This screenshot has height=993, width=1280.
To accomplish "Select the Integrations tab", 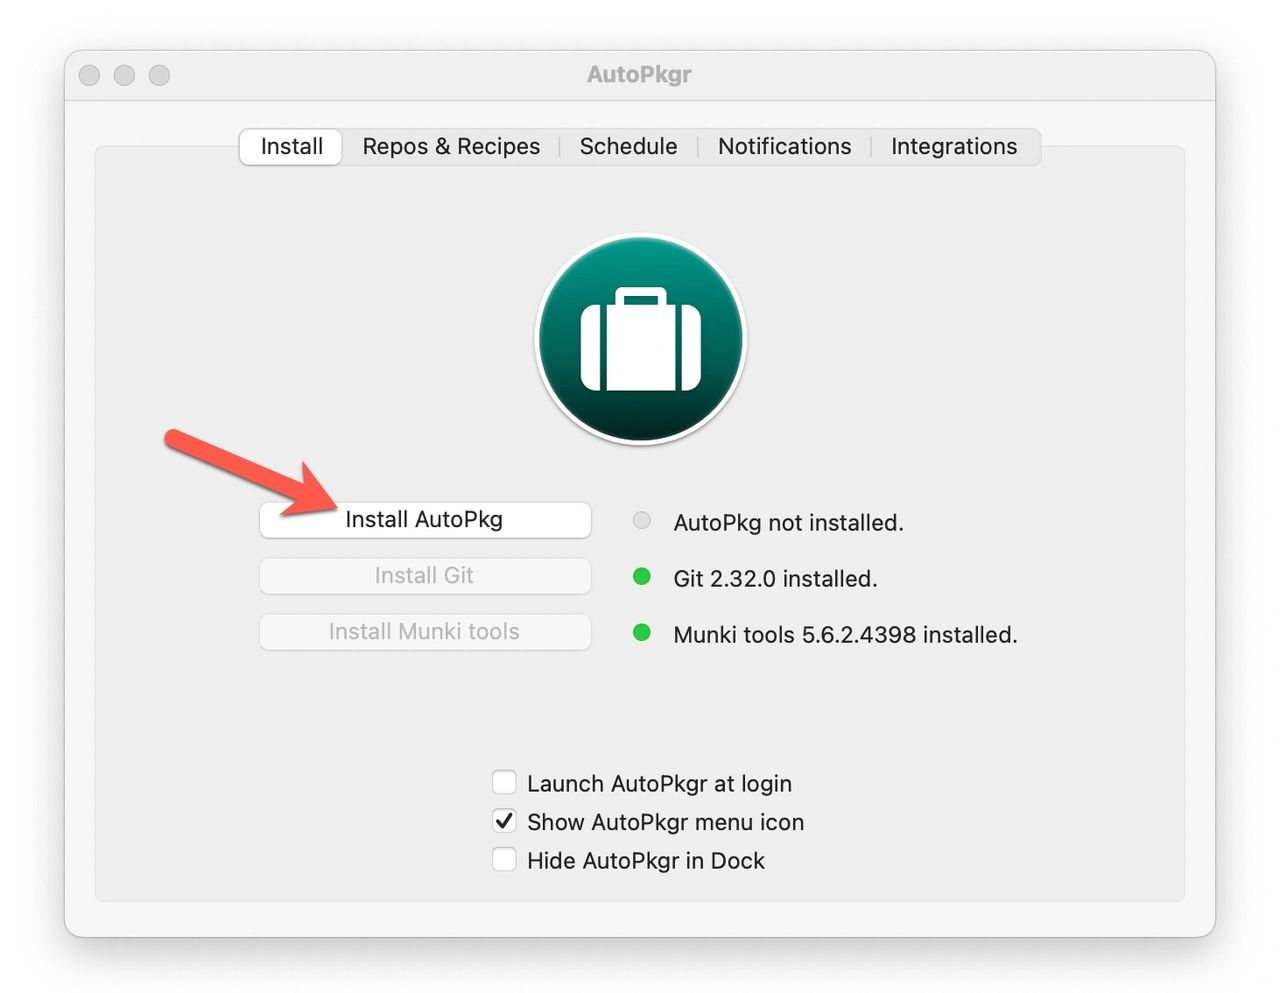I will (954, 147).
